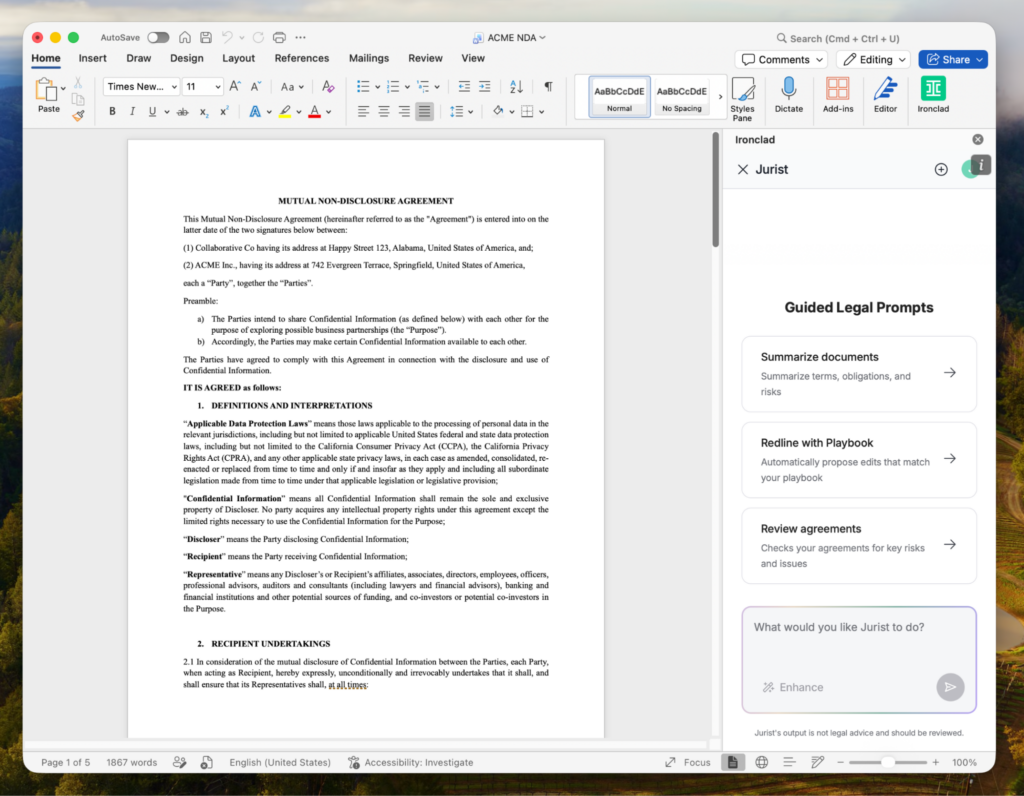This screenshot has width=1024, height=796.
Task: Toggle superscript formatting
Action: (x=224, y=112)
